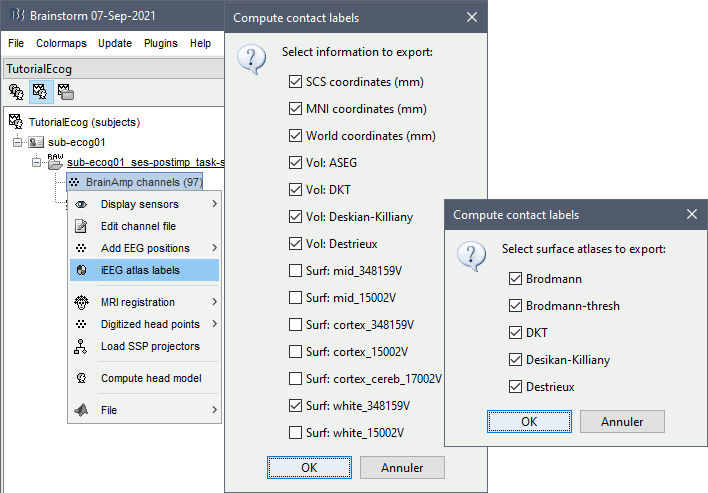The height and width of the screenshot is (493, 708).
Task: Click the anatomy view toolbar icon
Action: pos(17,92)
